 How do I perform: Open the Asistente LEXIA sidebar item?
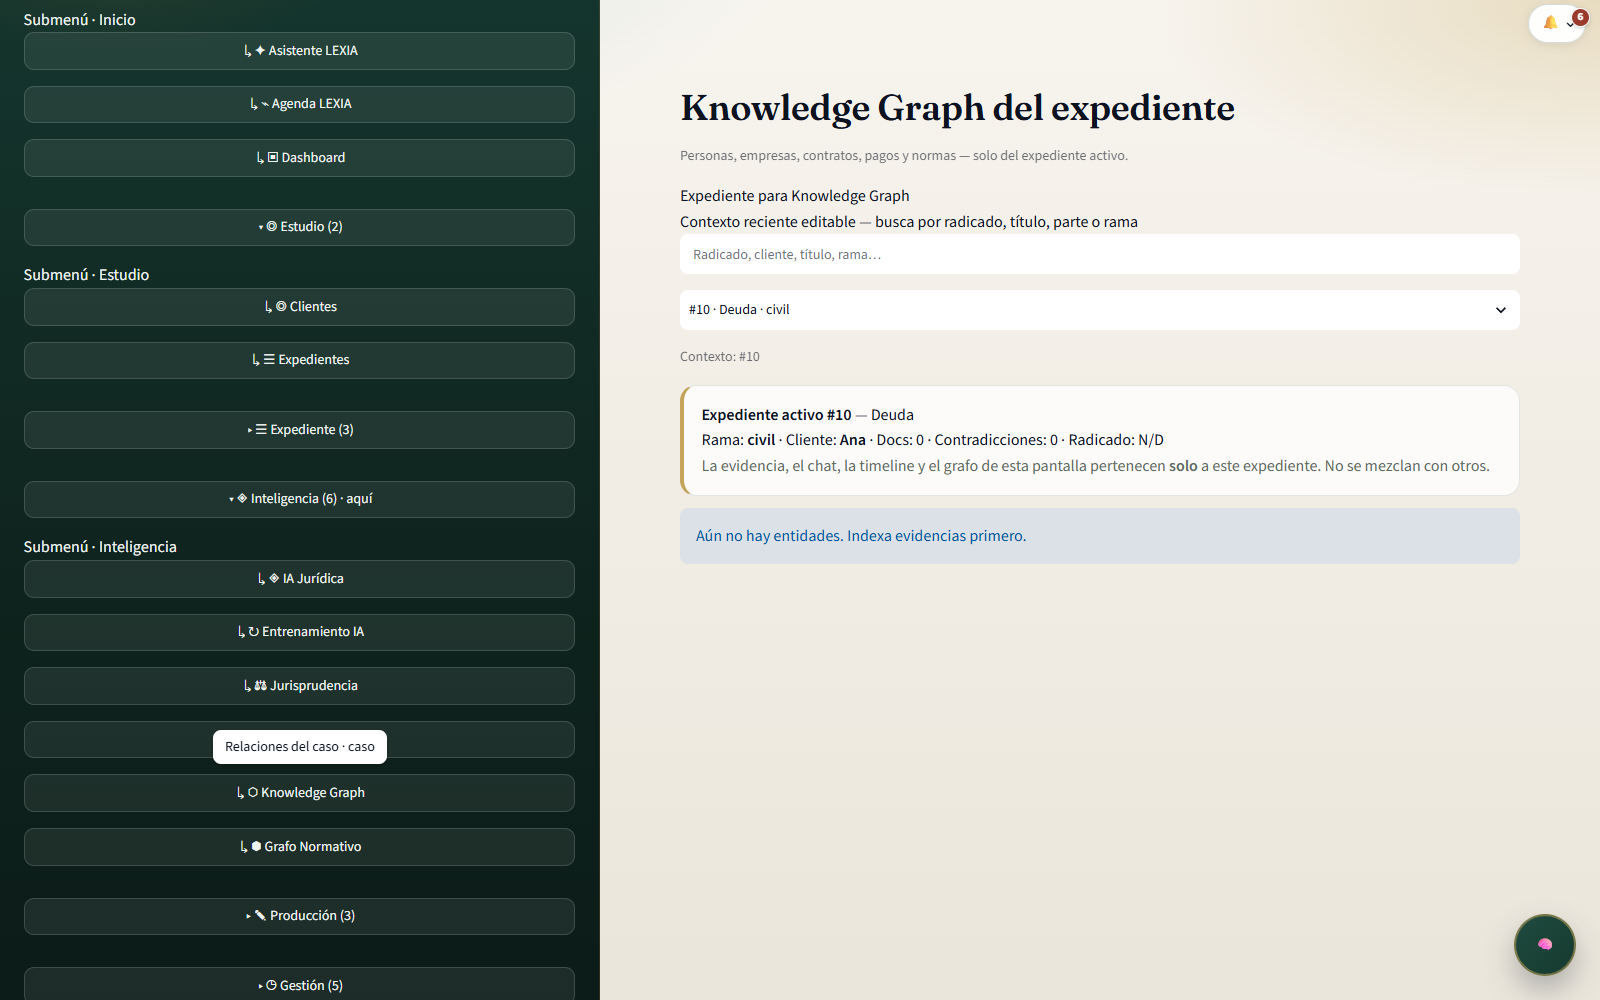[299, 51]
